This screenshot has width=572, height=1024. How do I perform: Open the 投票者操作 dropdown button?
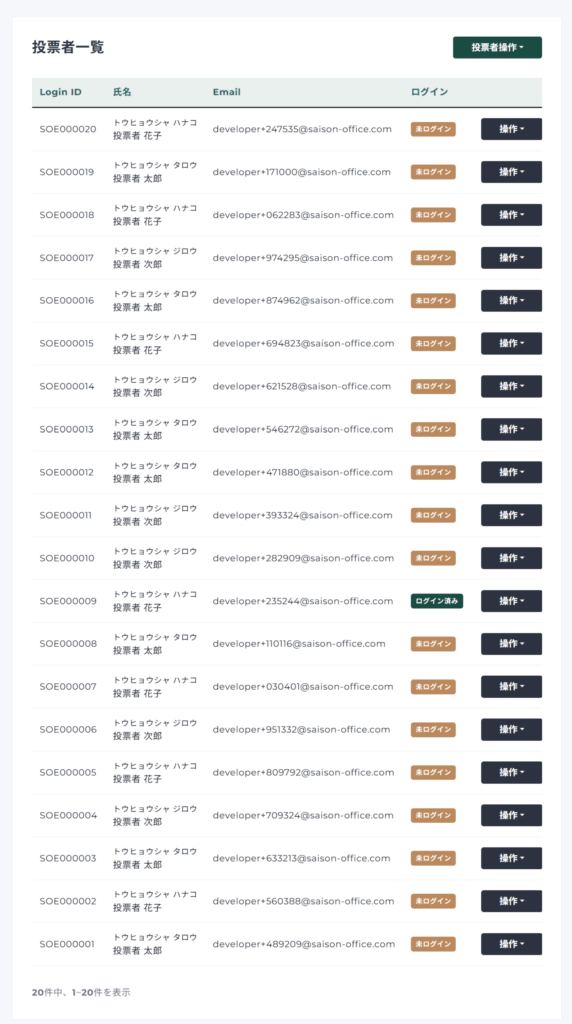(x=497, y=48)
